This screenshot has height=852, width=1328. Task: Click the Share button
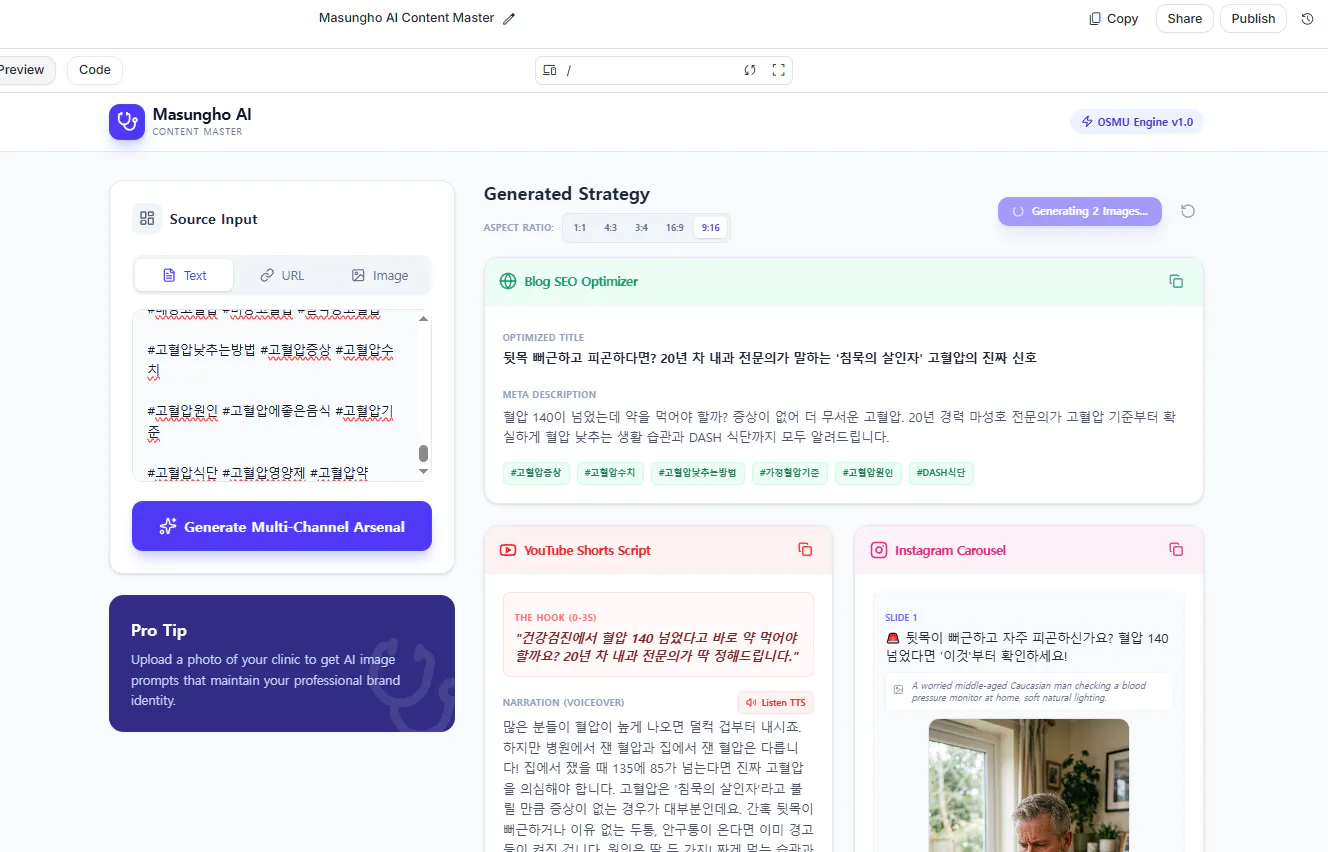[x=1185, y=19]
